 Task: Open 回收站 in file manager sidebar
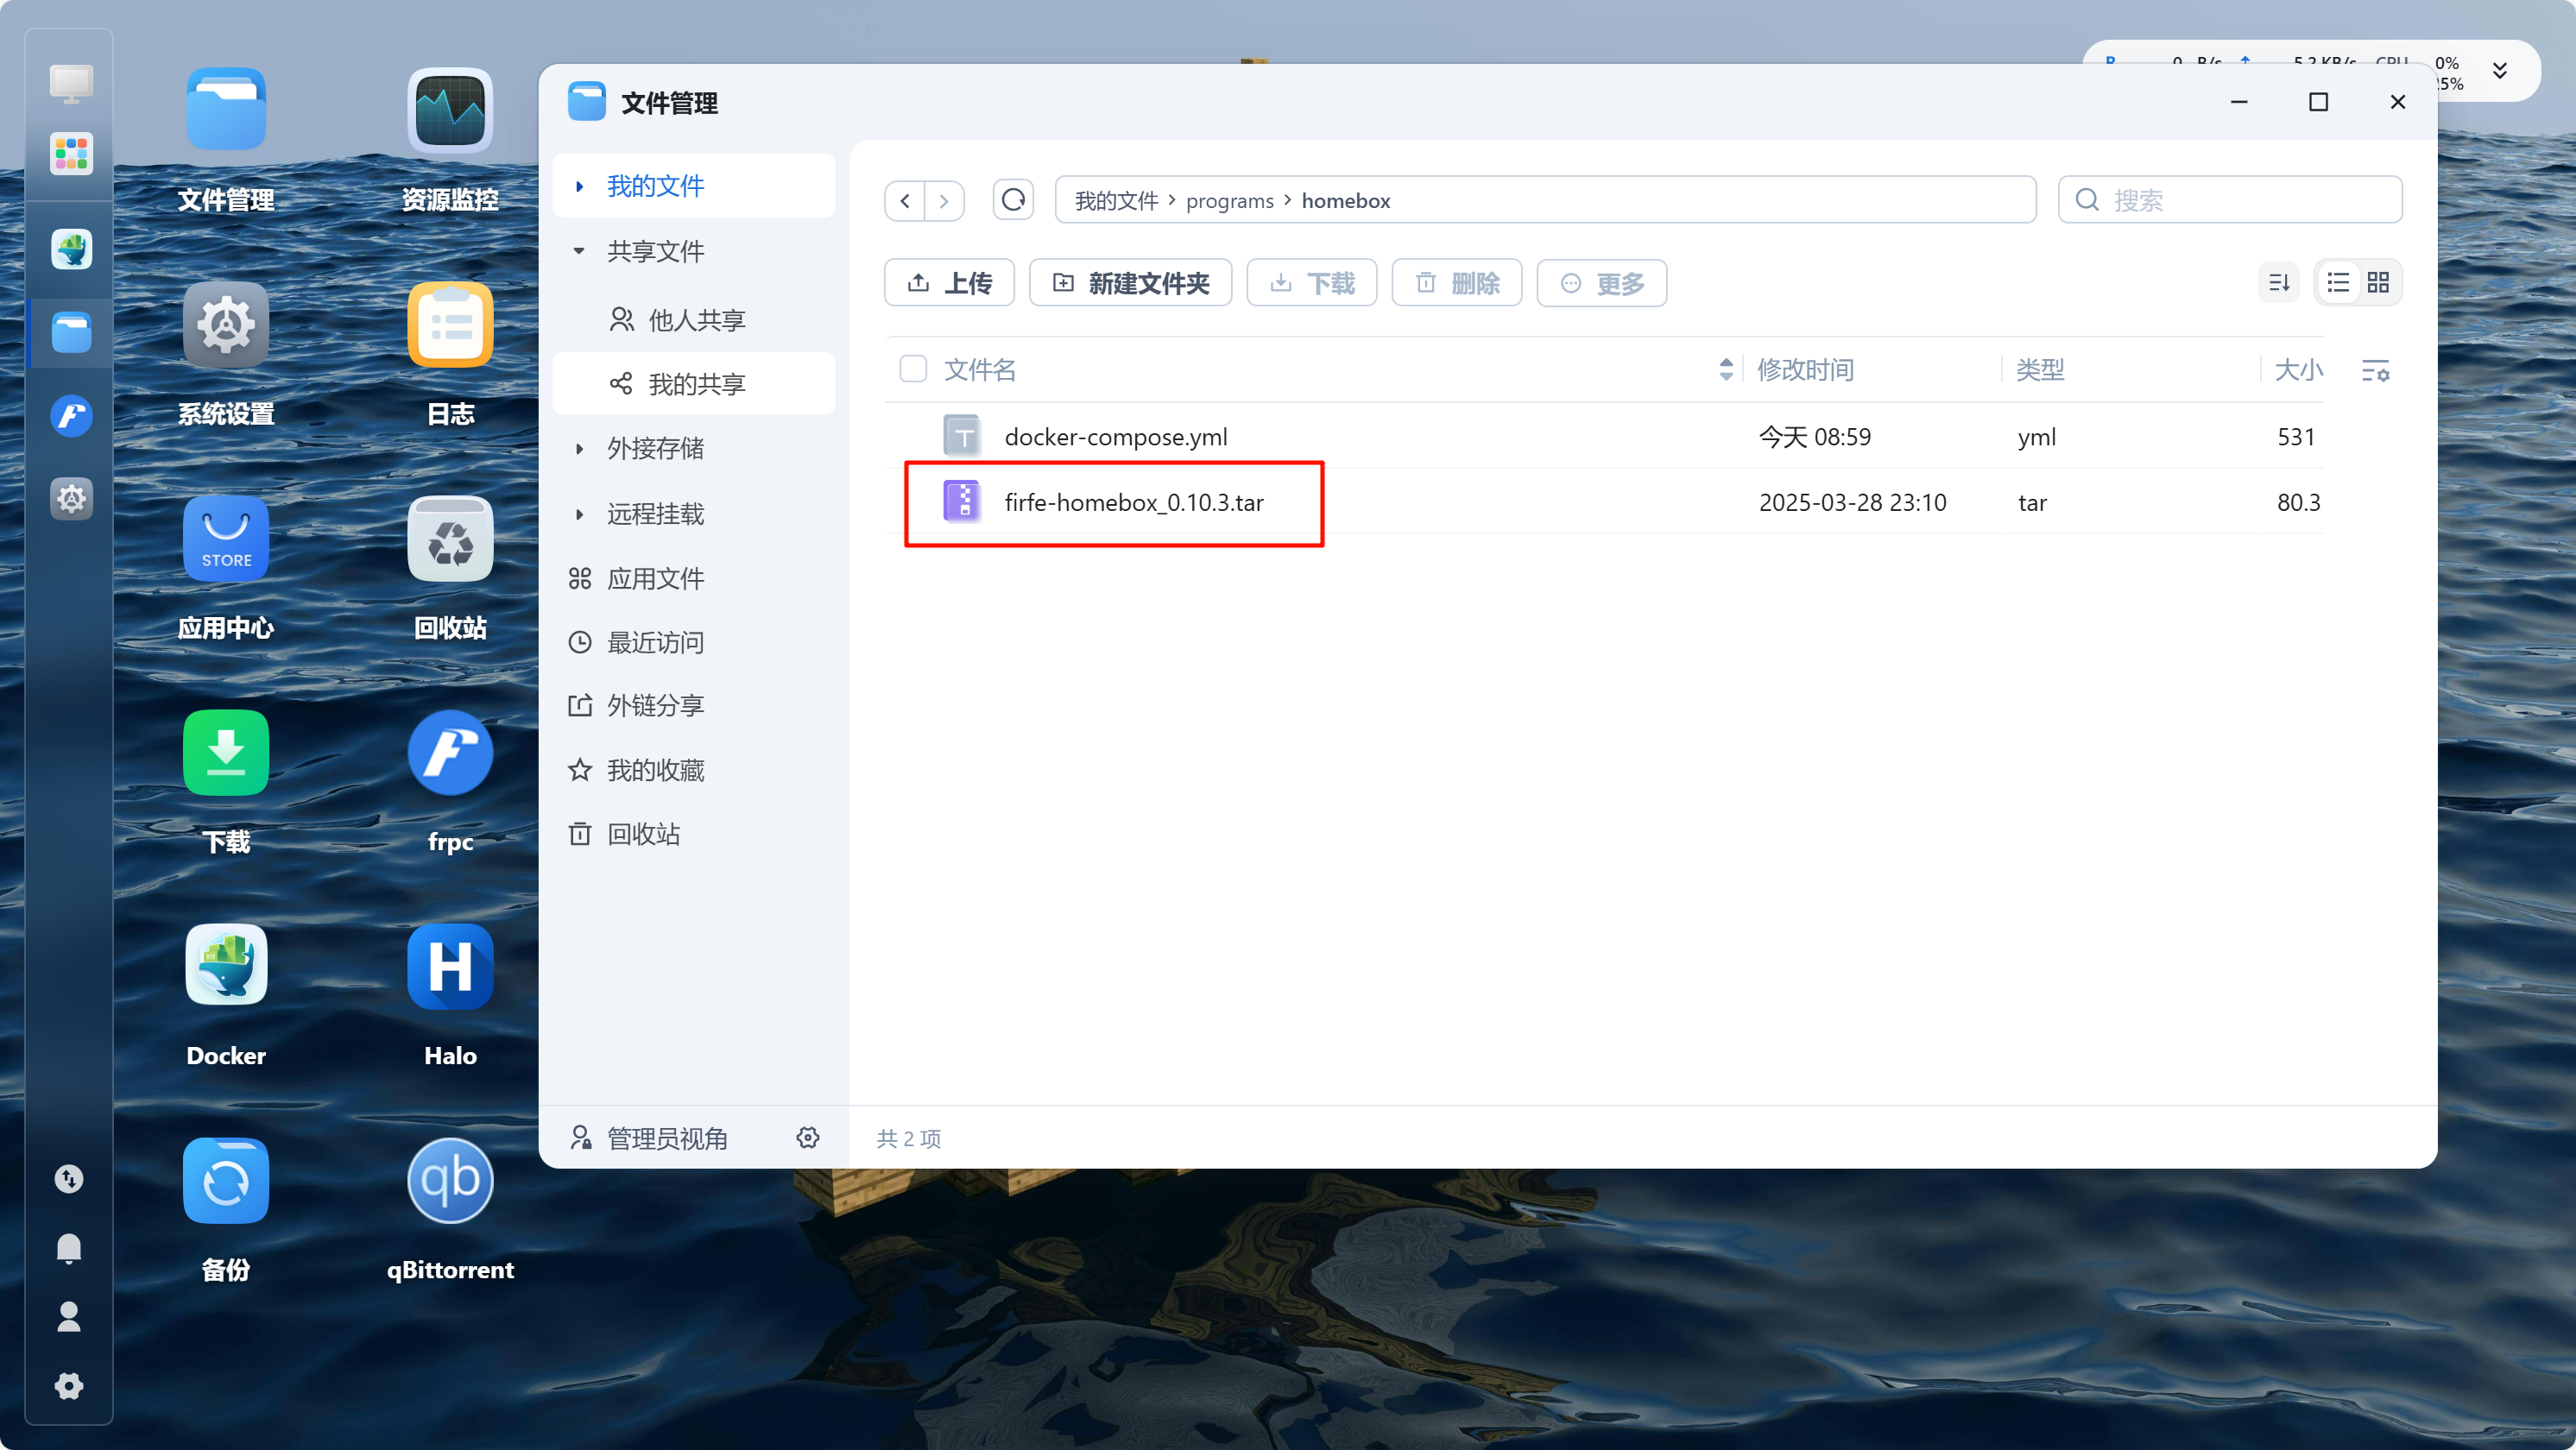coord(694,834)
